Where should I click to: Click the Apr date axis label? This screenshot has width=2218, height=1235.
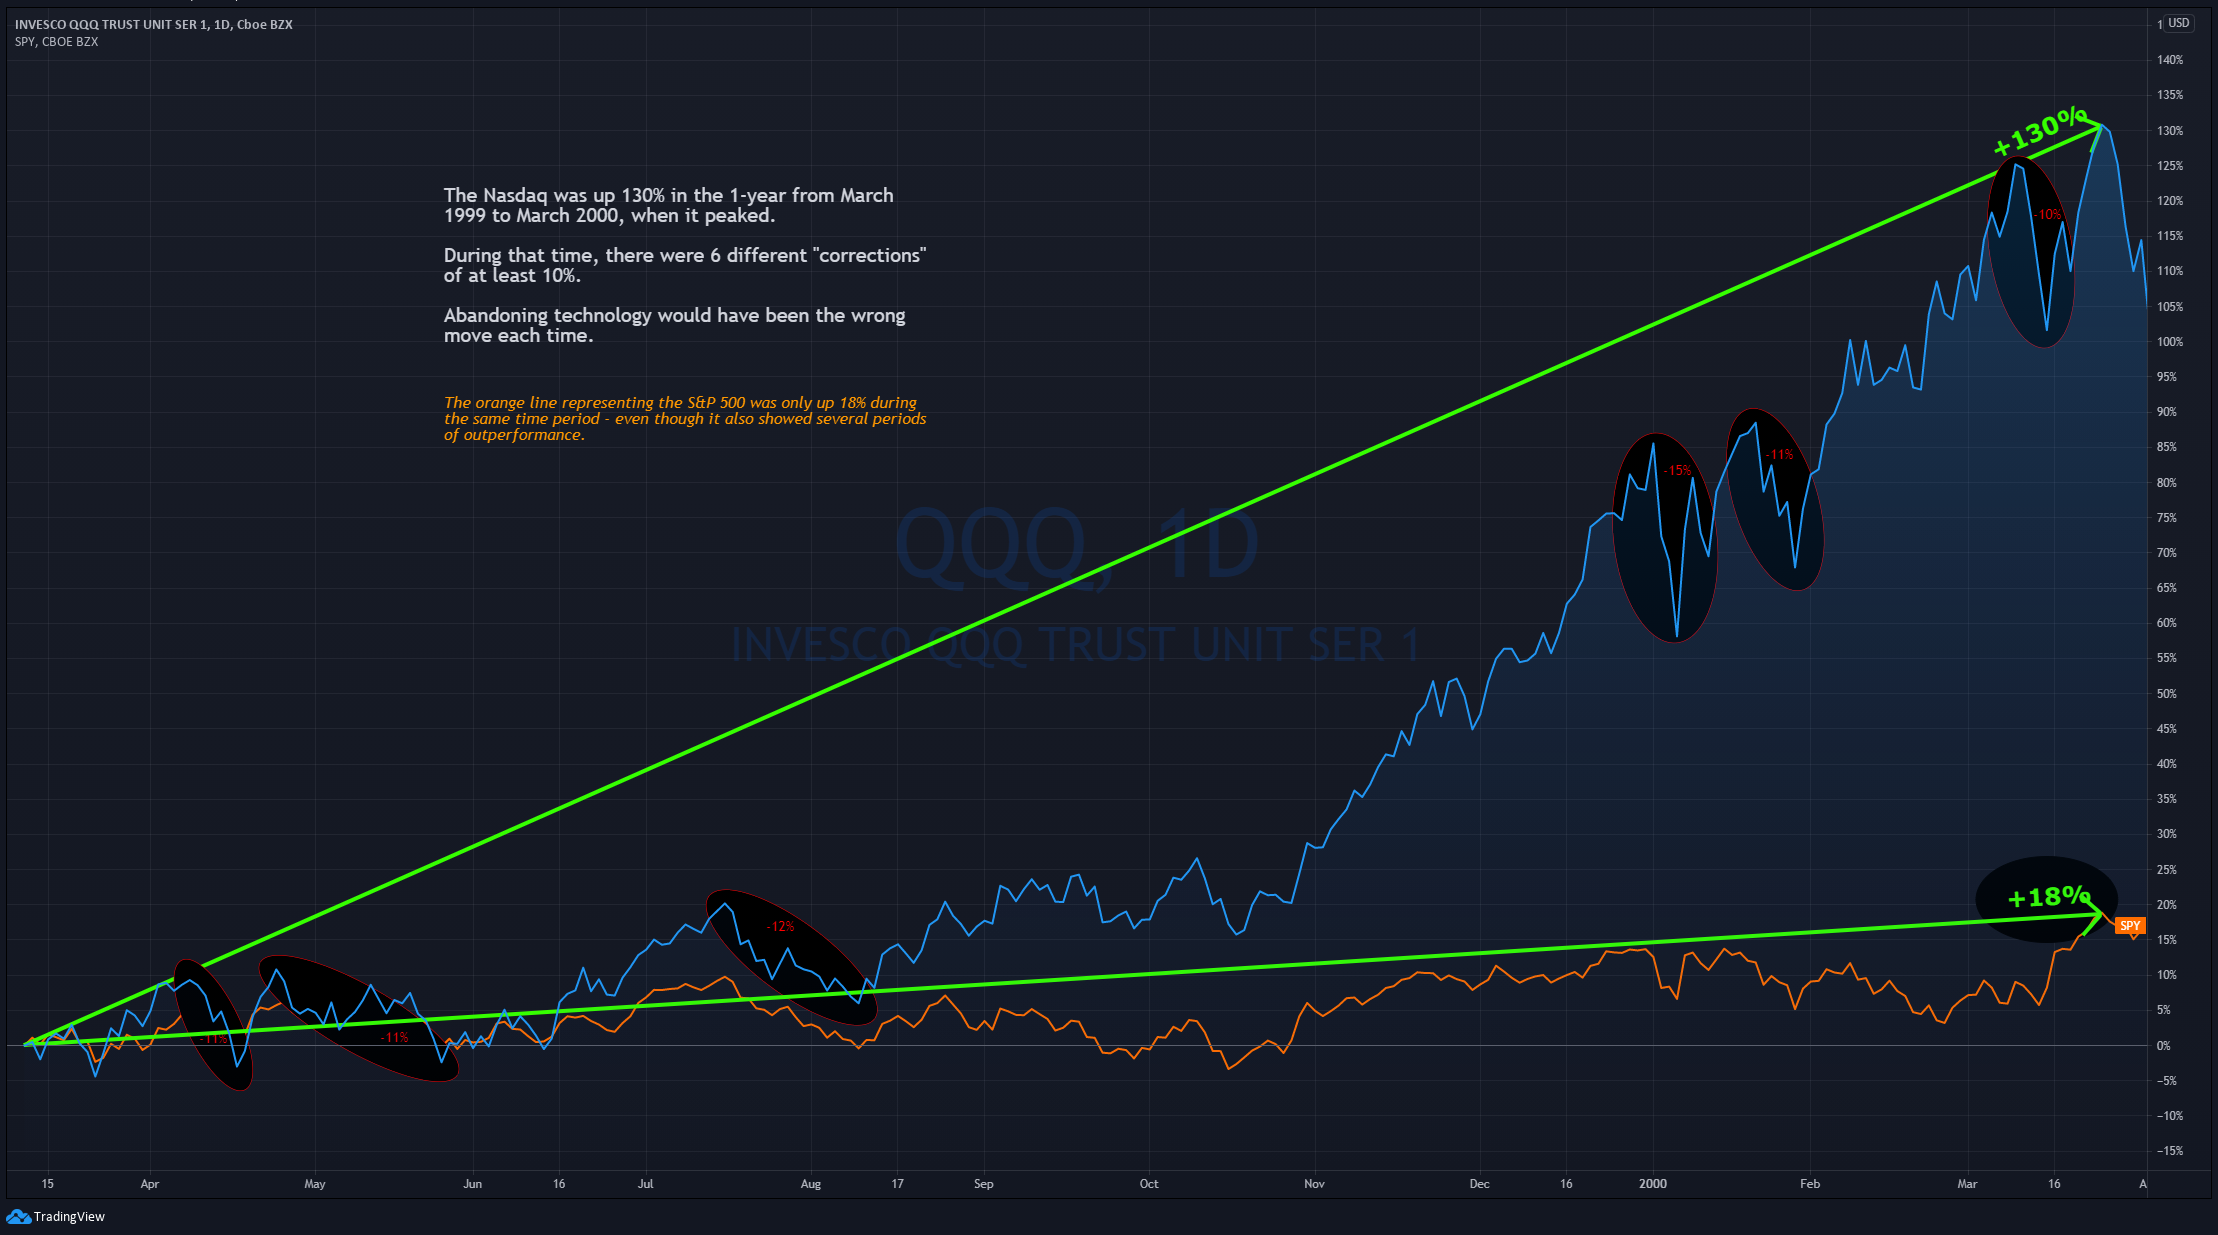(x=150, y=1184)
